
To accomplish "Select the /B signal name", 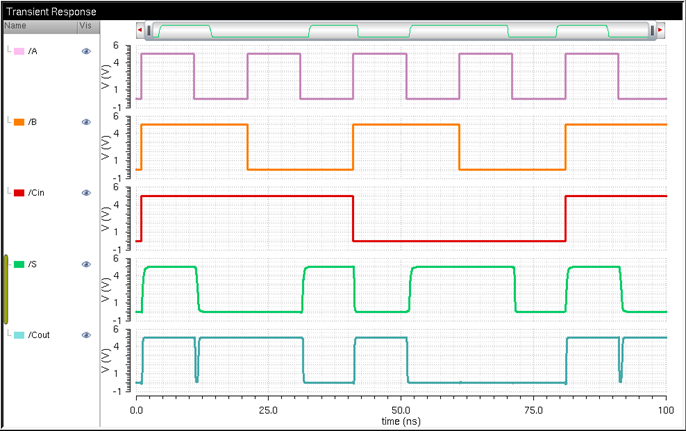I will 33,122.
